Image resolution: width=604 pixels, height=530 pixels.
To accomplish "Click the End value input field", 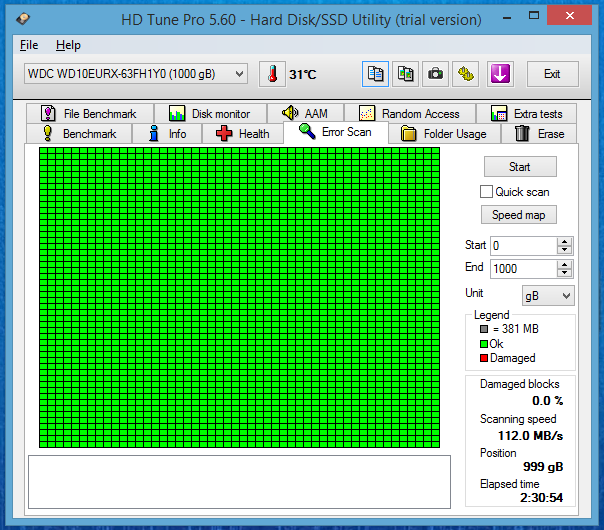I will 523,268.
